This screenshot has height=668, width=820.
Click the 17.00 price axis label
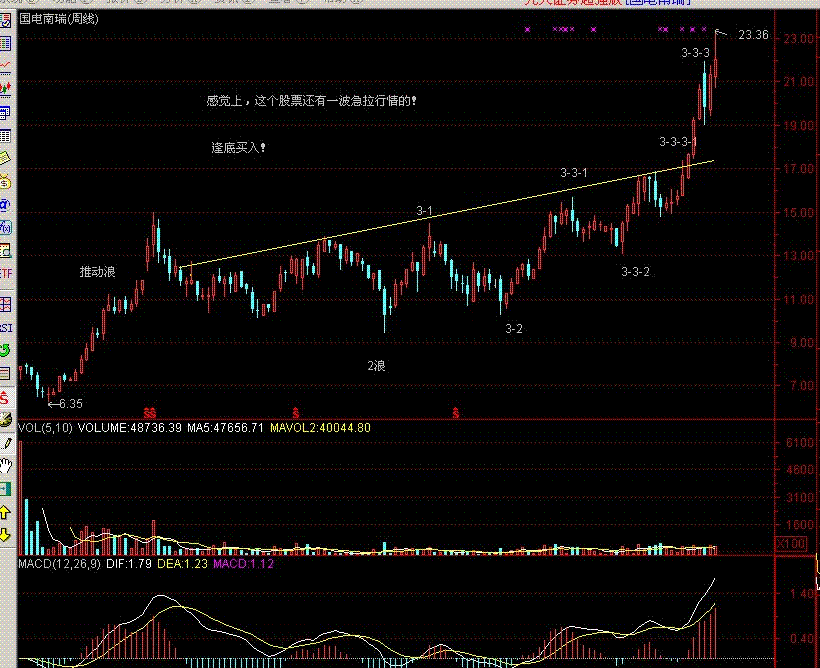coord(799,168)
